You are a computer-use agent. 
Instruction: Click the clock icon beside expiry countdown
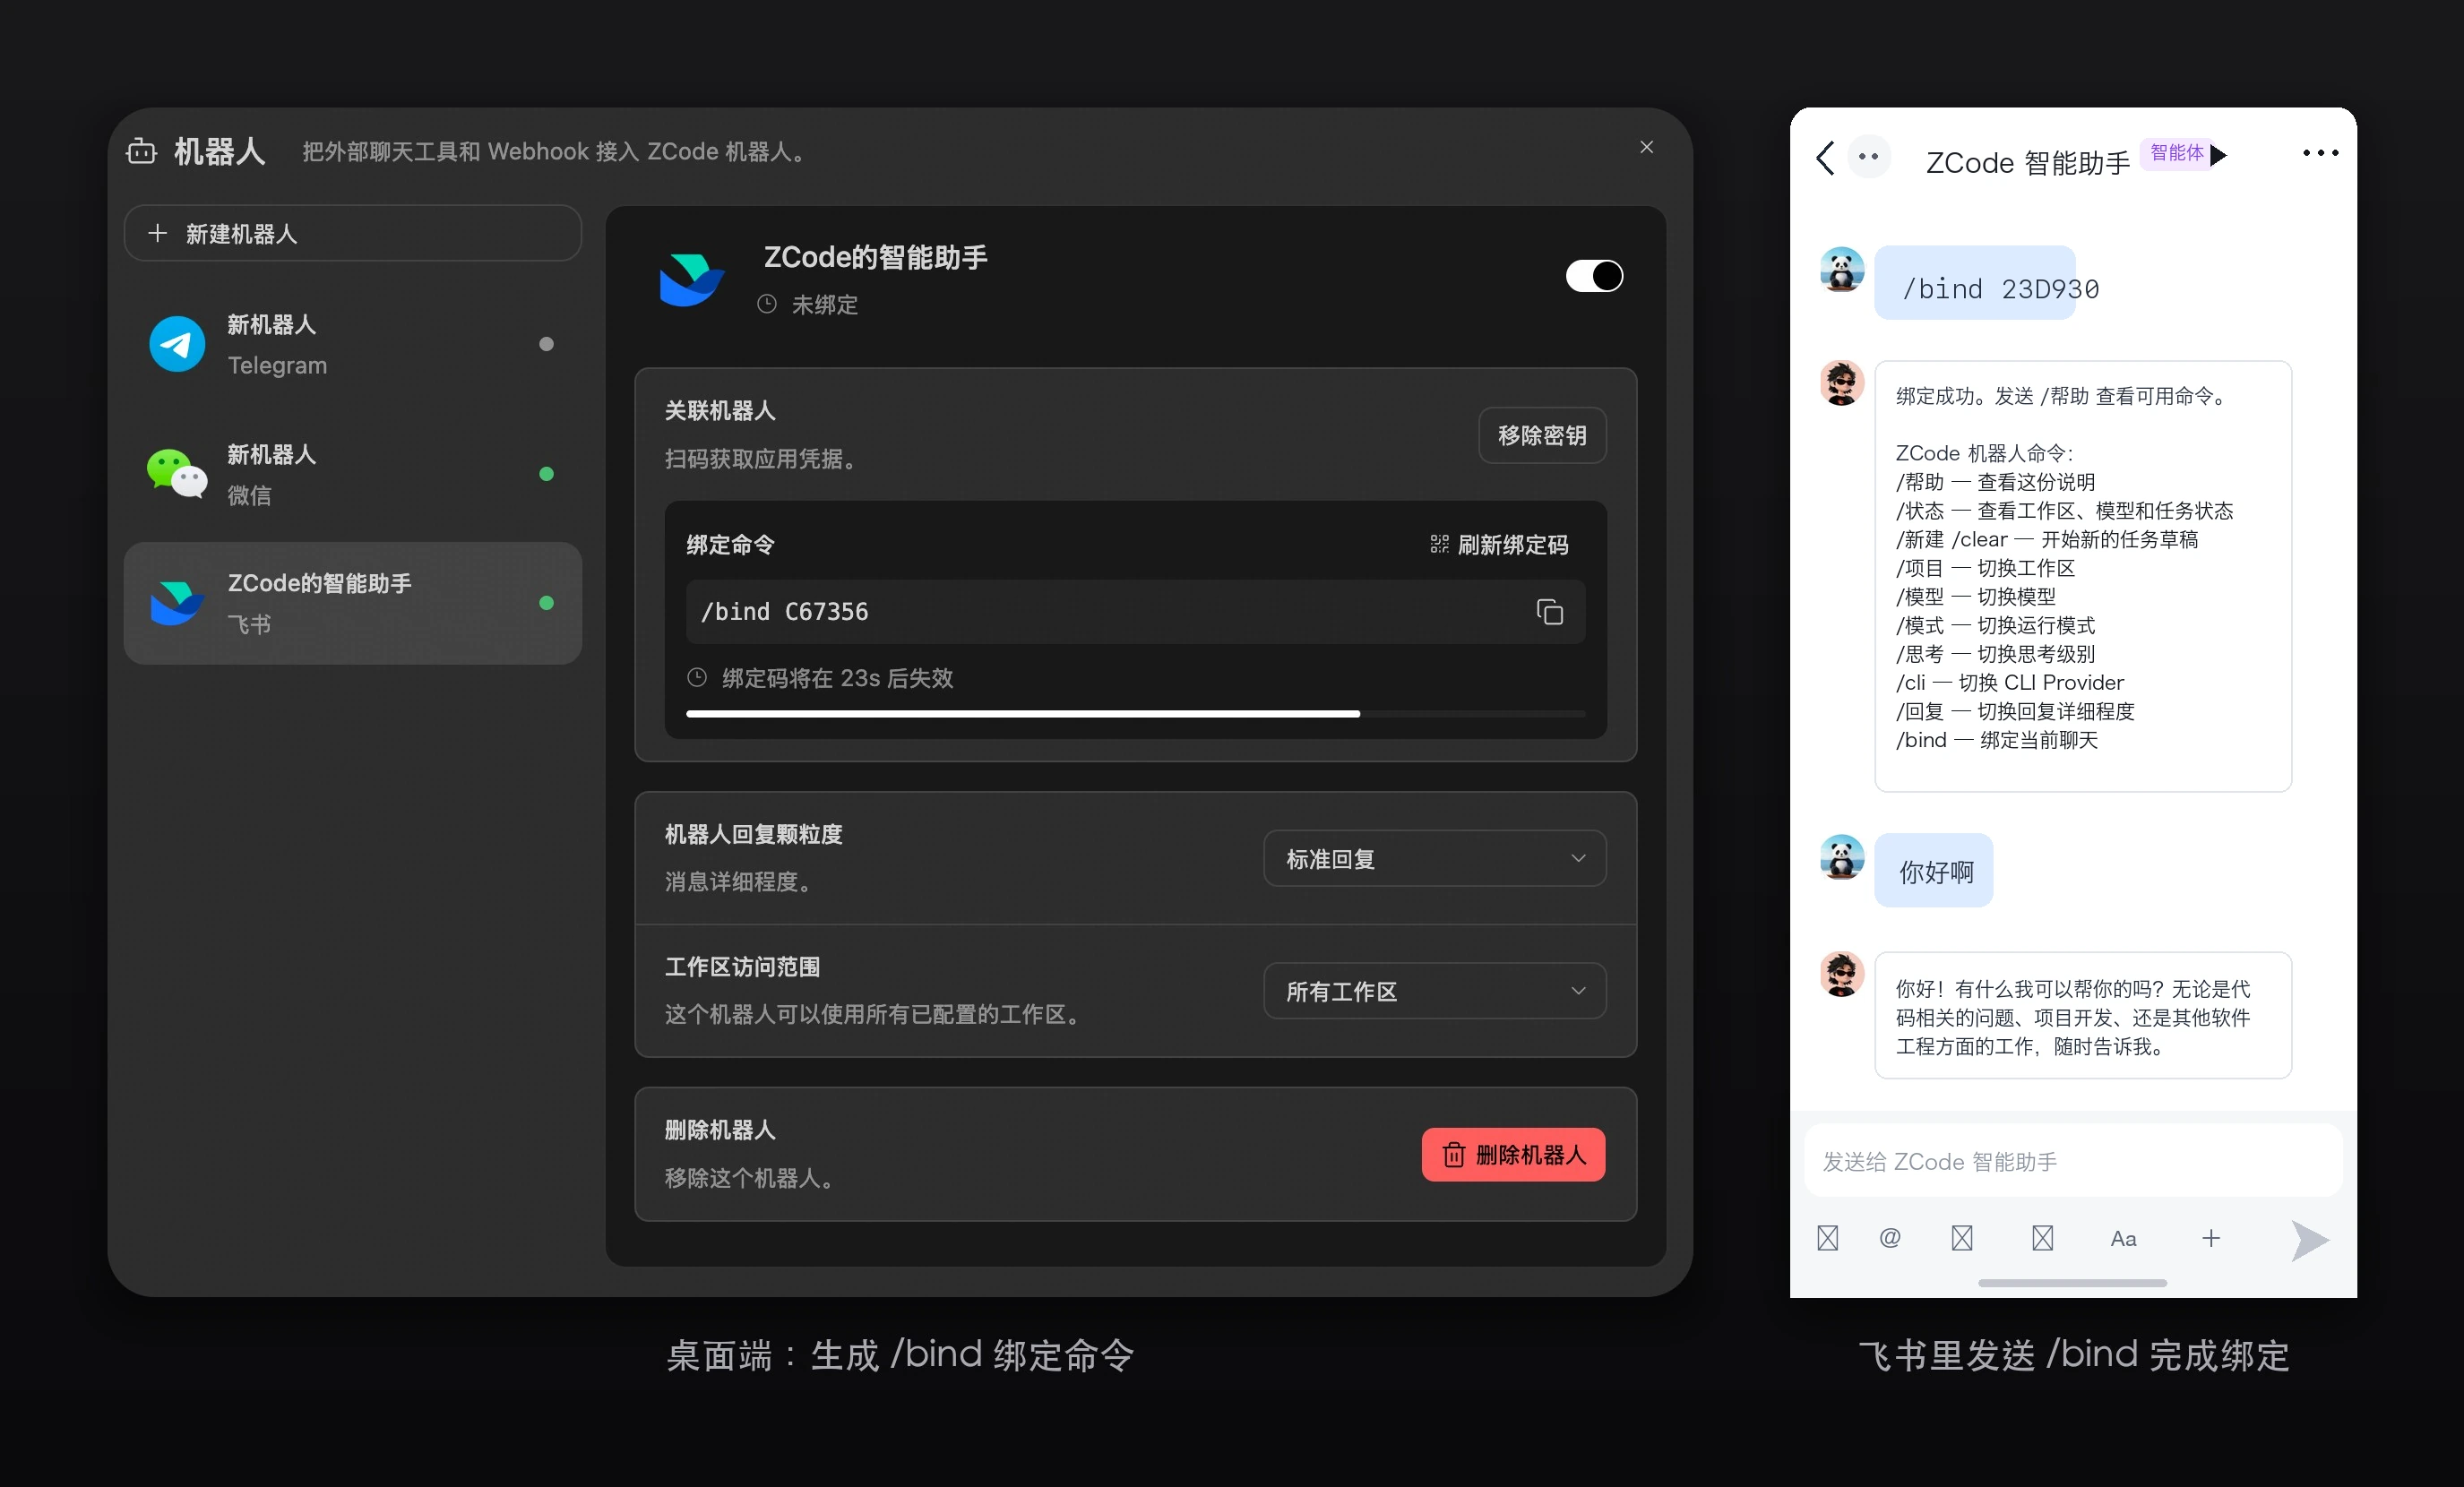[697, 678]
